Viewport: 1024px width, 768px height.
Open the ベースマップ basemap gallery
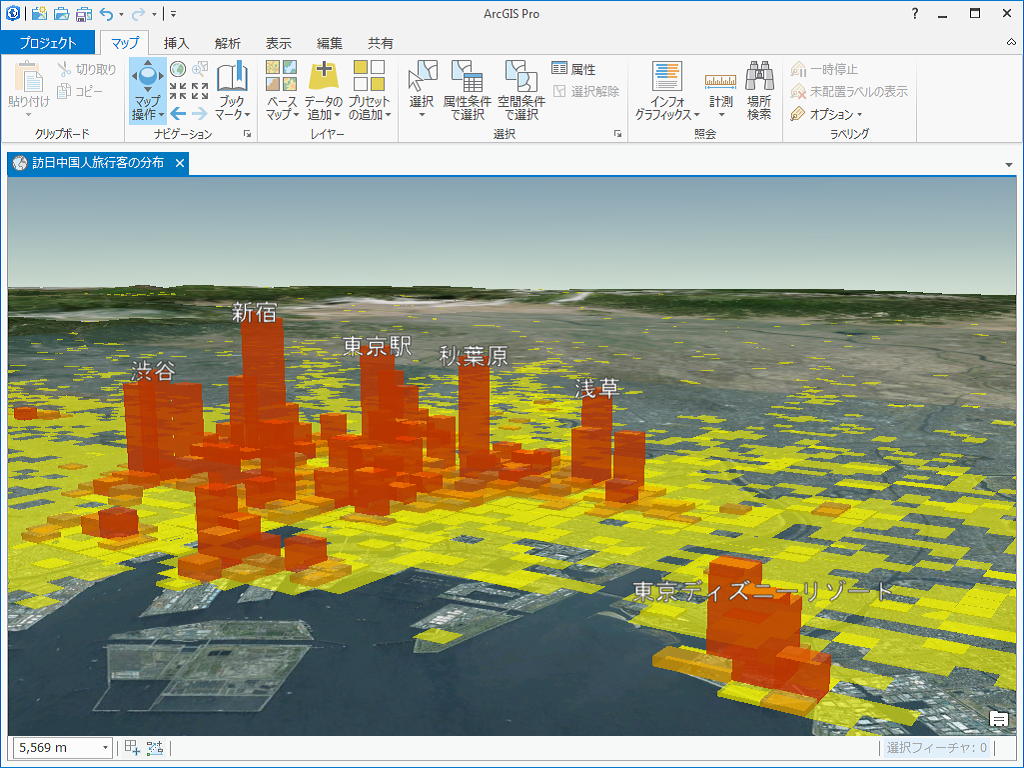tap(281, 91)
